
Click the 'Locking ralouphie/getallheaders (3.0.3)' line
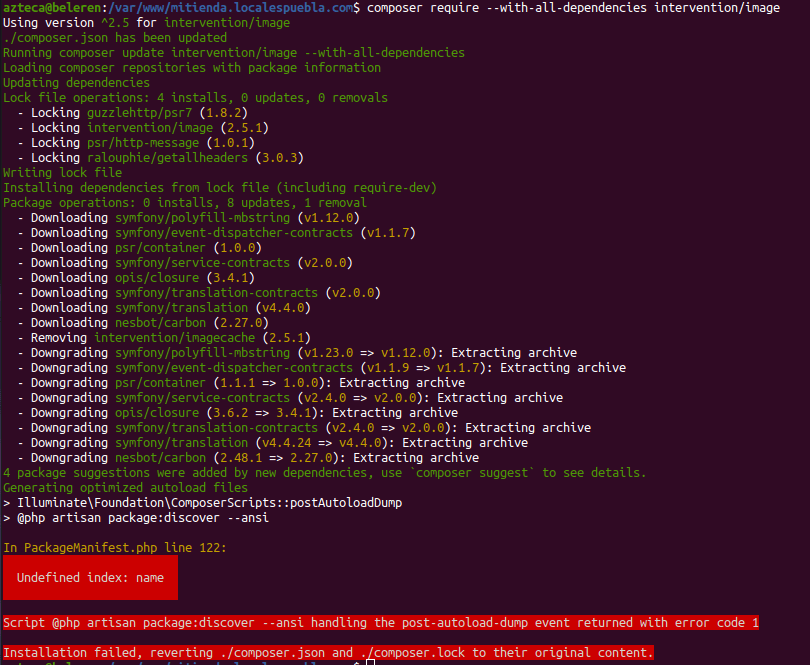tap(160, 158)
